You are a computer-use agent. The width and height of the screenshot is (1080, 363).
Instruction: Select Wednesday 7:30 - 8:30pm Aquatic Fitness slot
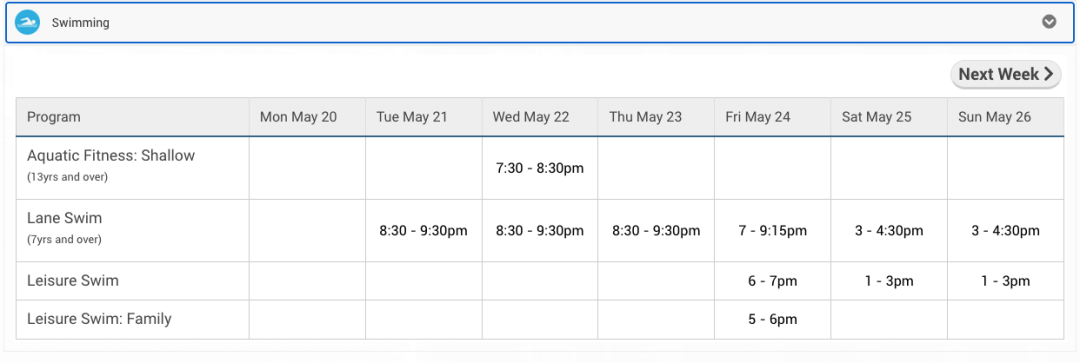click(540, 168)
